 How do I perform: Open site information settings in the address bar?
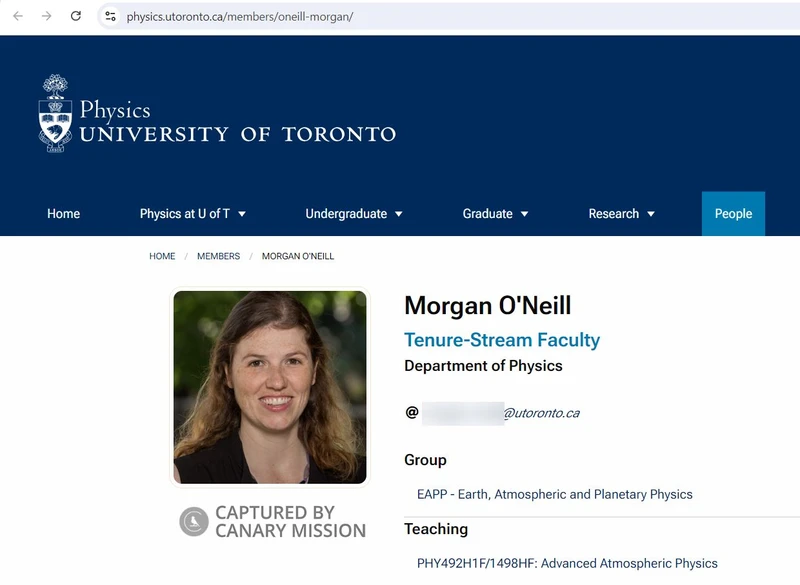(x=110, y=17)
